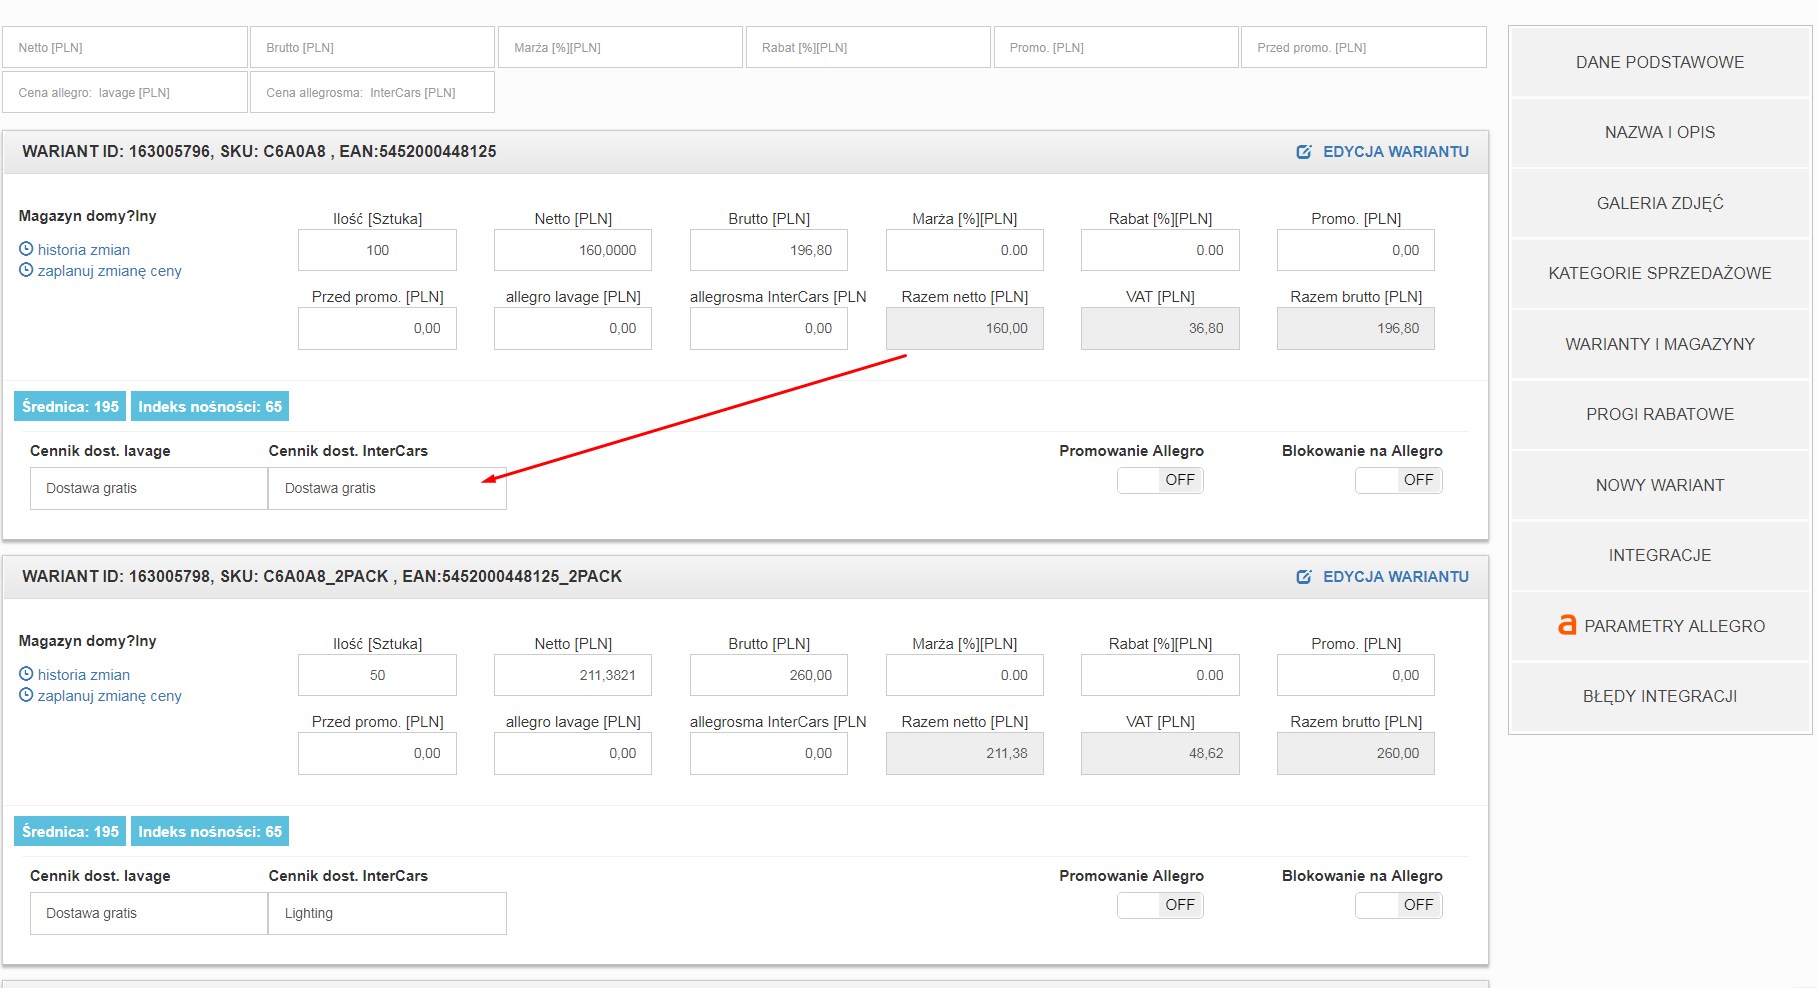1817x988 pixels.
Task: Click the clock icon beside 2PACK variant's historia zmian
Action: (26, 674)
